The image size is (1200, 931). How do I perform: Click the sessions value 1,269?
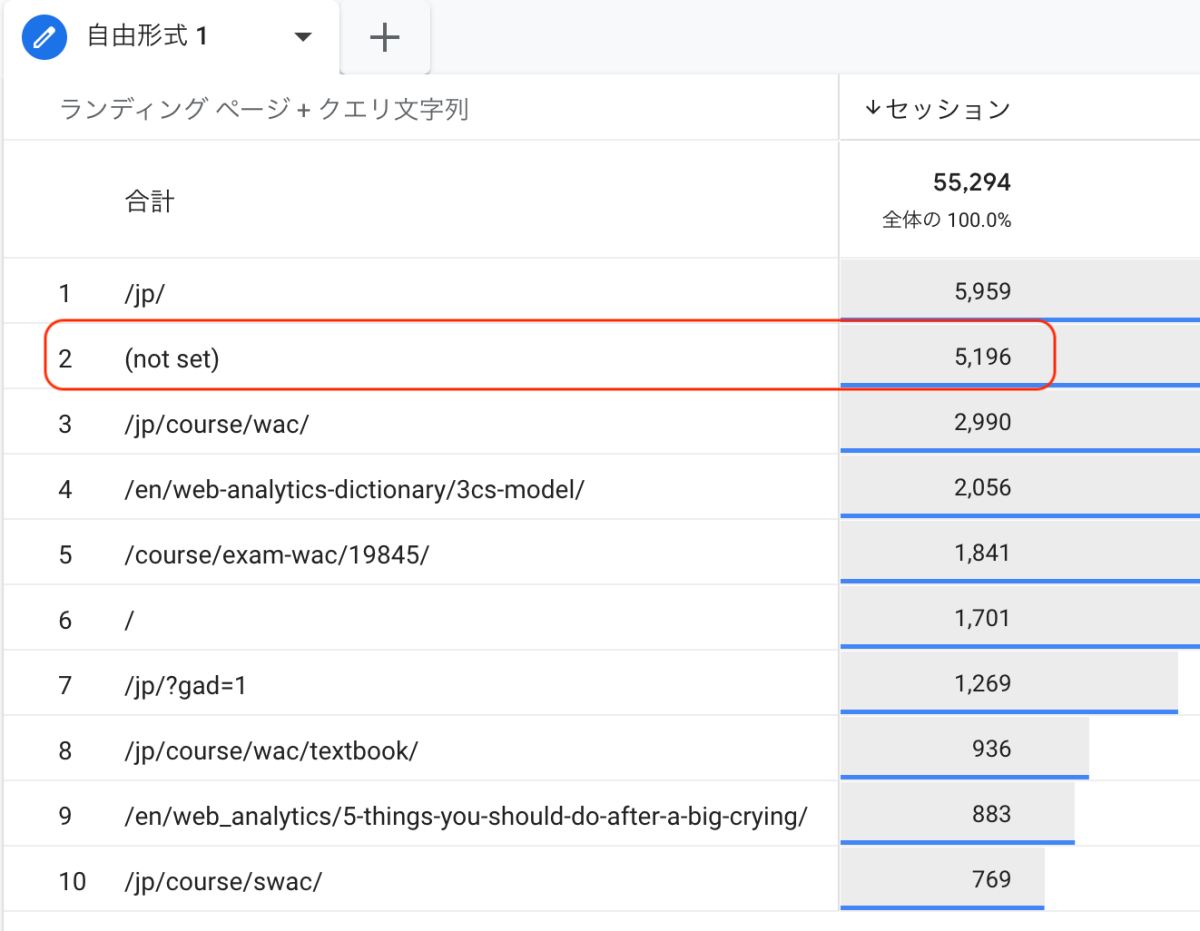(983, 684)
